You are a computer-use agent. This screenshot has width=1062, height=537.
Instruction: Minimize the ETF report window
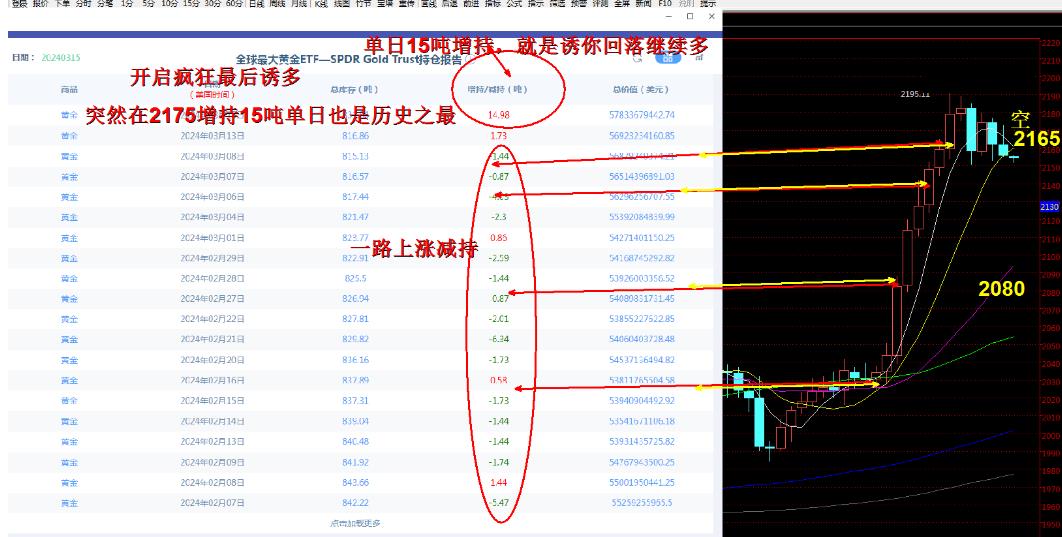tap(669, 16)
